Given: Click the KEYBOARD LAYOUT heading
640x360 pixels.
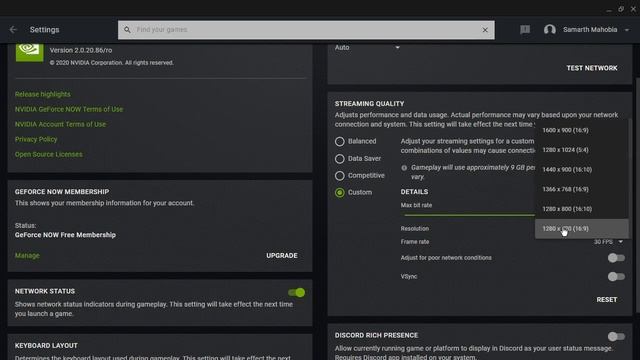Looking at the screenshot, I should point(46,346).
